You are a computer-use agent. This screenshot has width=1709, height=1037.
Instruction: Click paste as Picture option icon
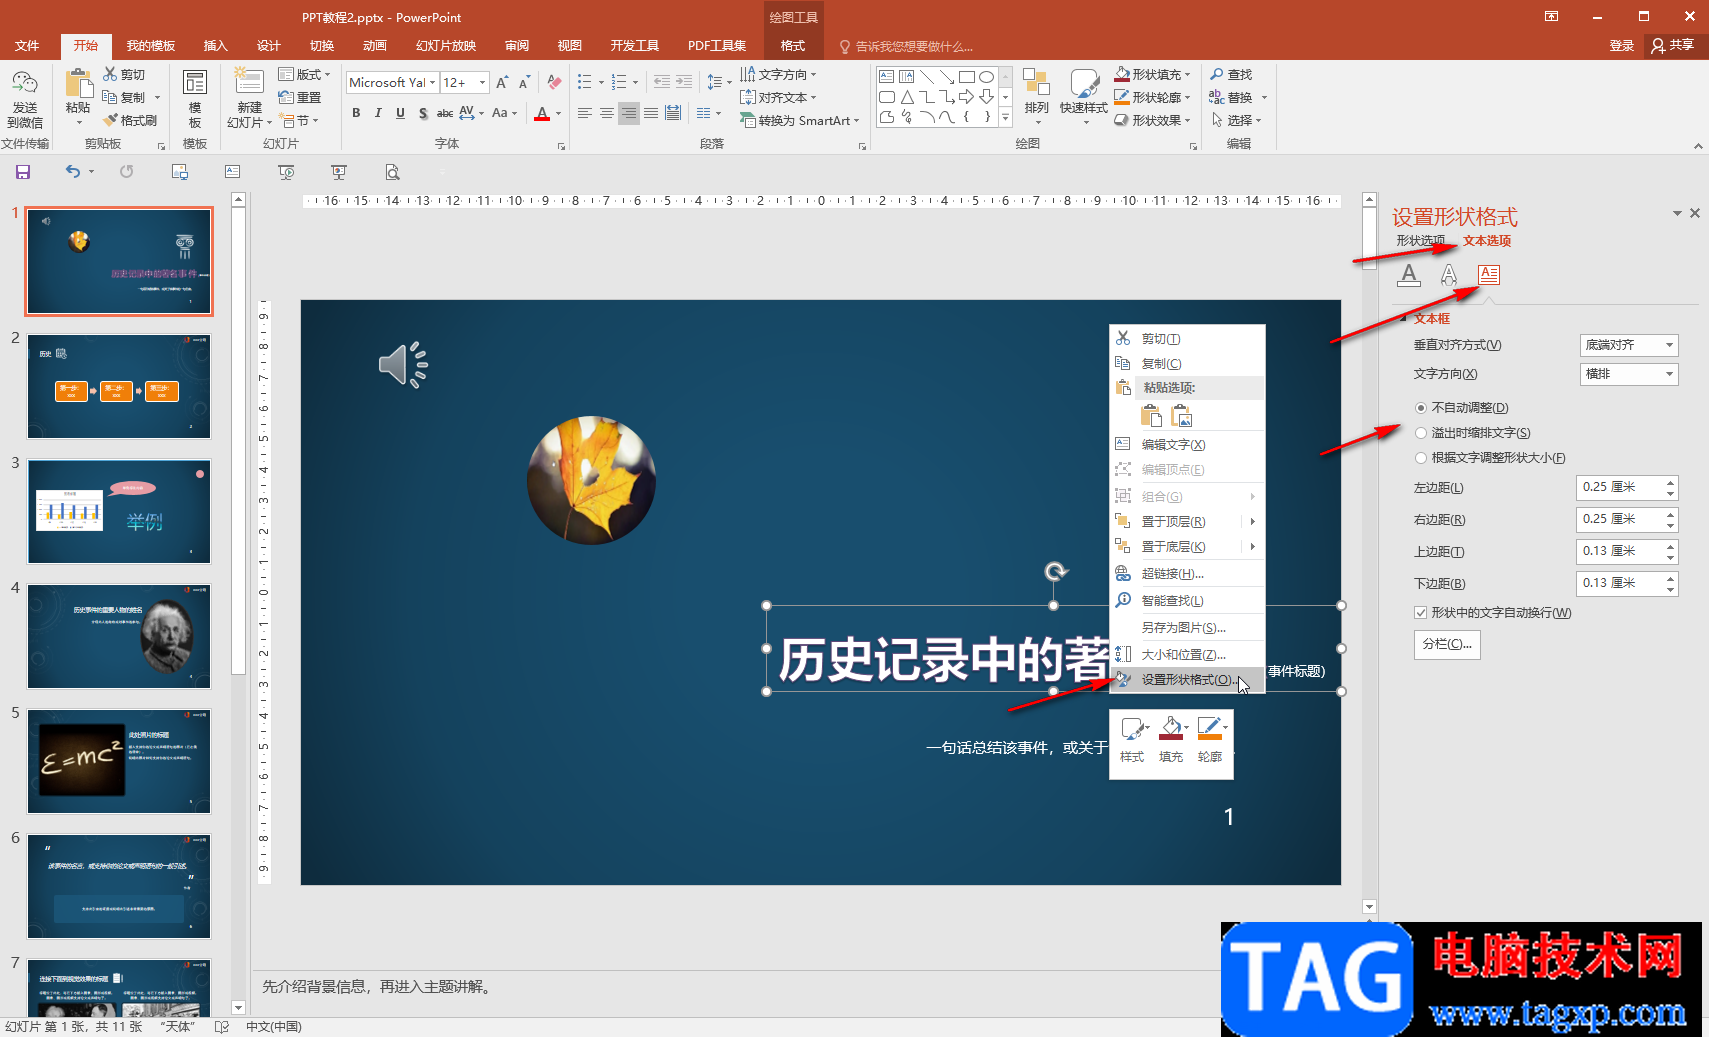click(1182, 416)
